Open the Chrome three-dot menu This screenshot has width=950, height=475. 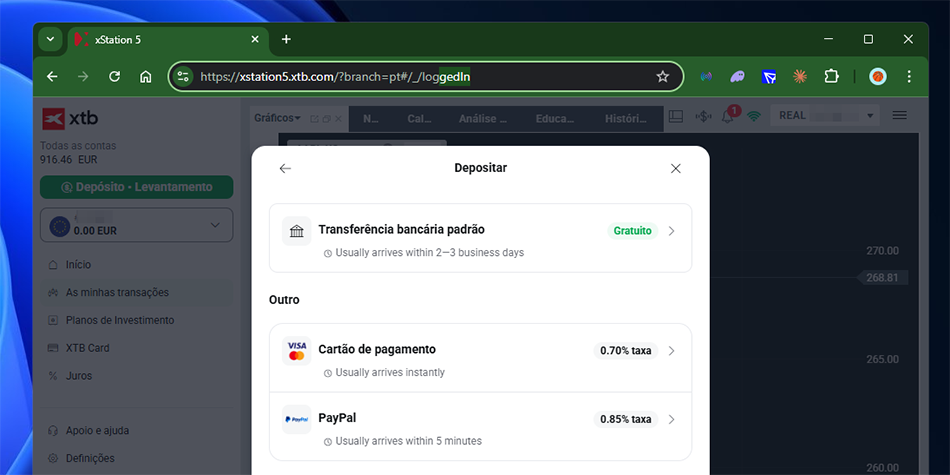[x=909, y=76]
